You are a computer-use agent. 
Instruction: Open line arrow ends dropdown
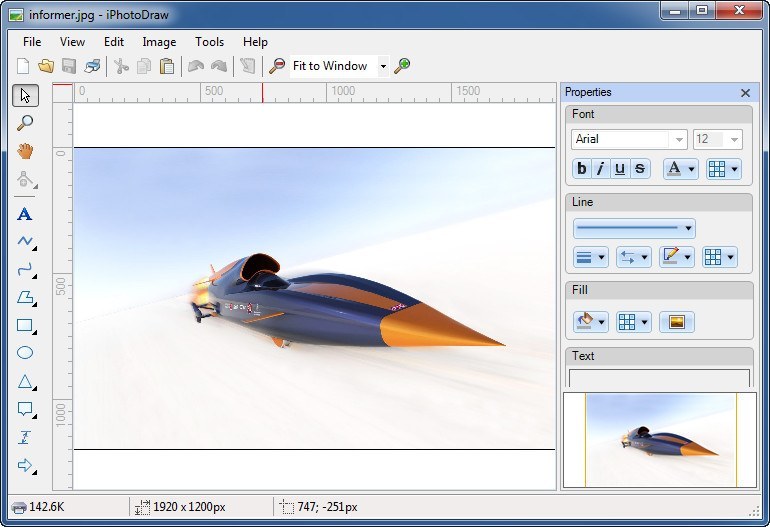click(633, 257)
